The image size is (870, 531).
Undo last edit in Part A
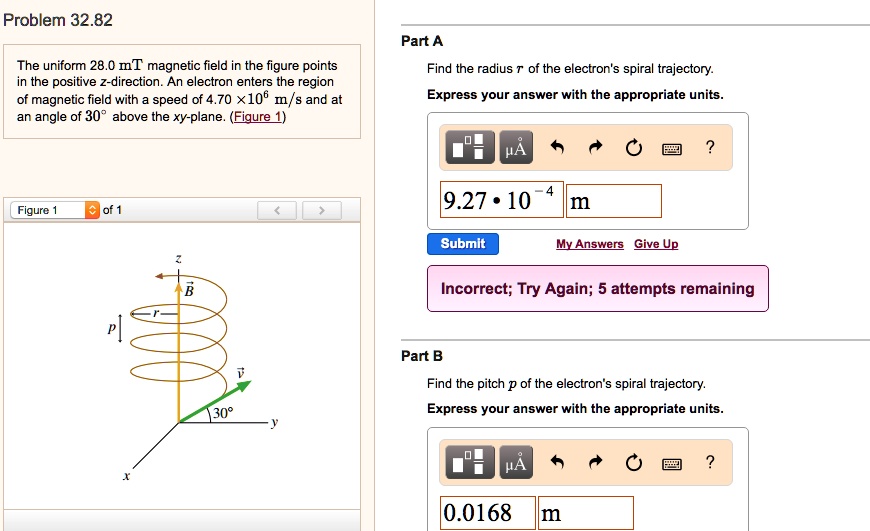click(x=558, y=148)
